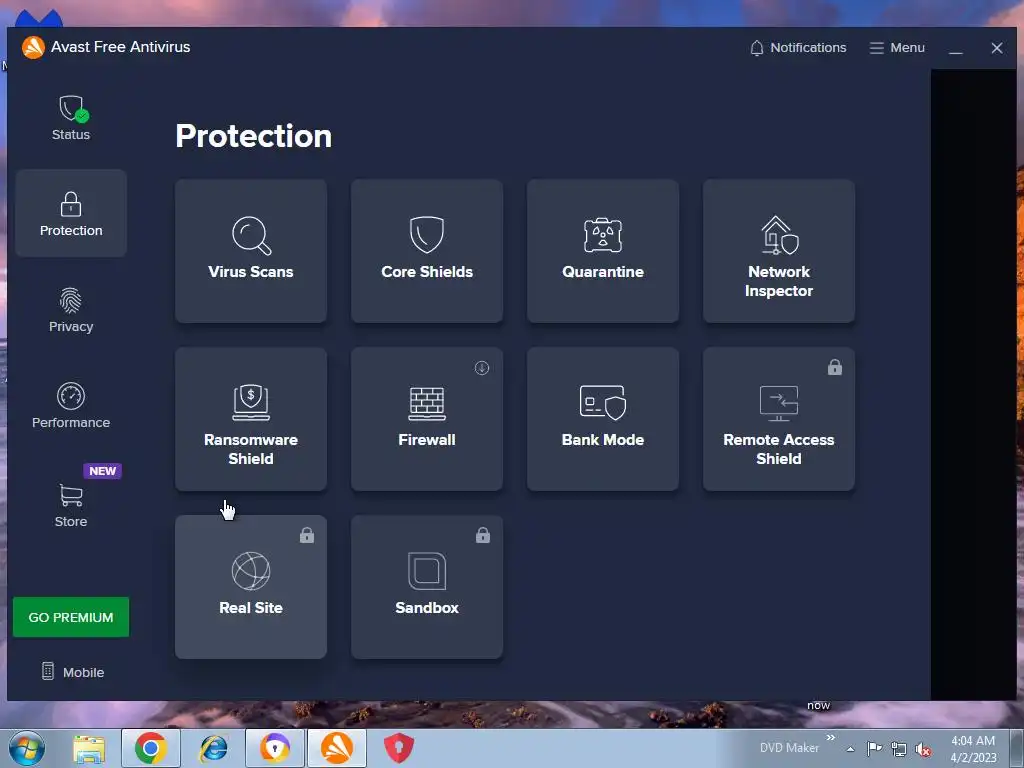1024x768 pixels.
Task: Show hidden system tray icons
Action: [x=850, y=749]
